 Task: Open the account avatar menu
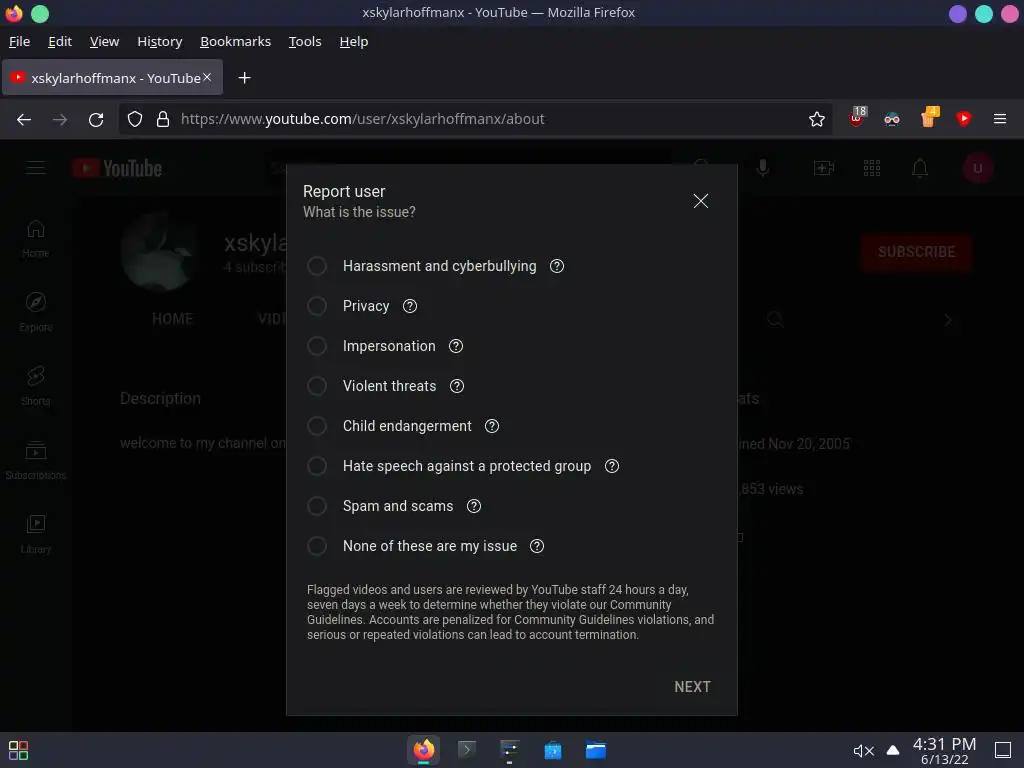click(x=977, y=168)
